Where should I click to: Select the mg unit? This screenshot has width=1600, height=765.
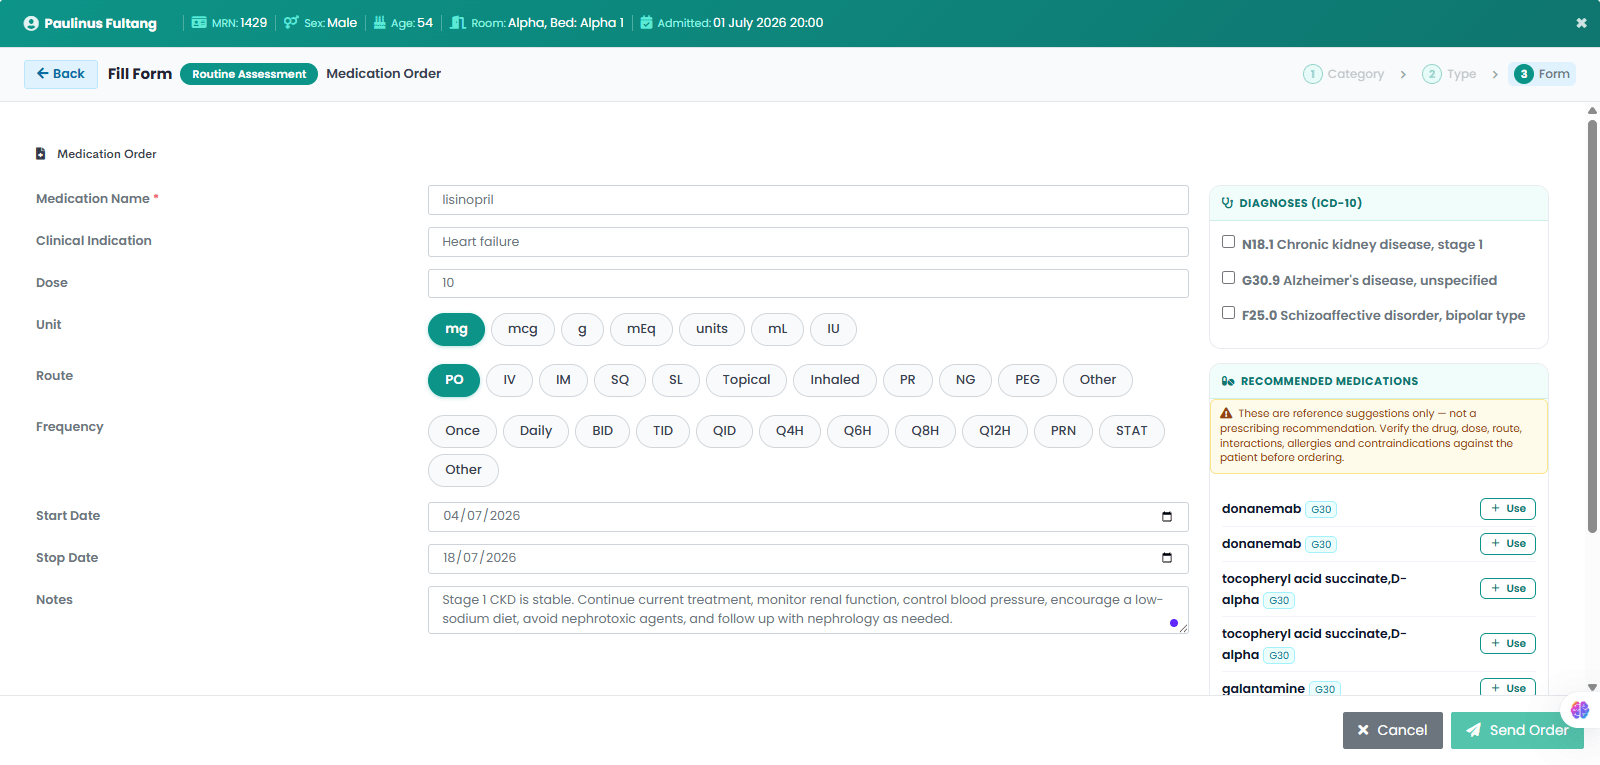[x=456, y=329]
